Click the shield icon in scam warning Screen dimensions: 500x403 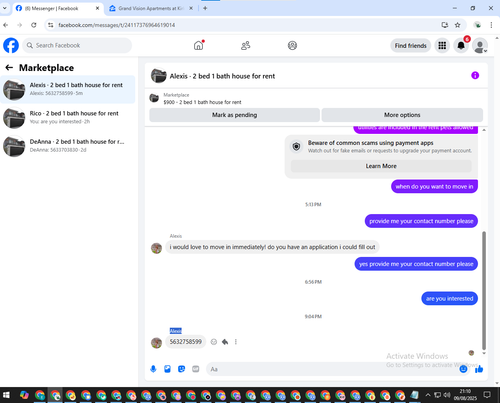[x=296, y=146]
